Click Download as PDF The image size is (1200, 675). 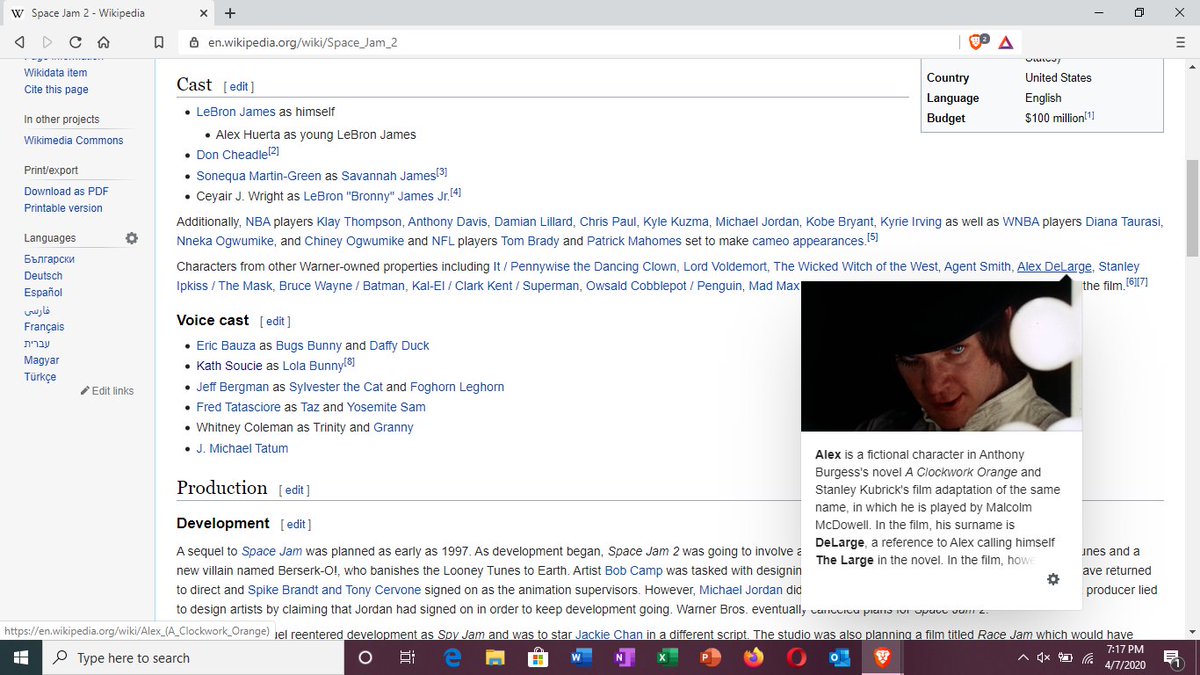[x=66, y=191]
